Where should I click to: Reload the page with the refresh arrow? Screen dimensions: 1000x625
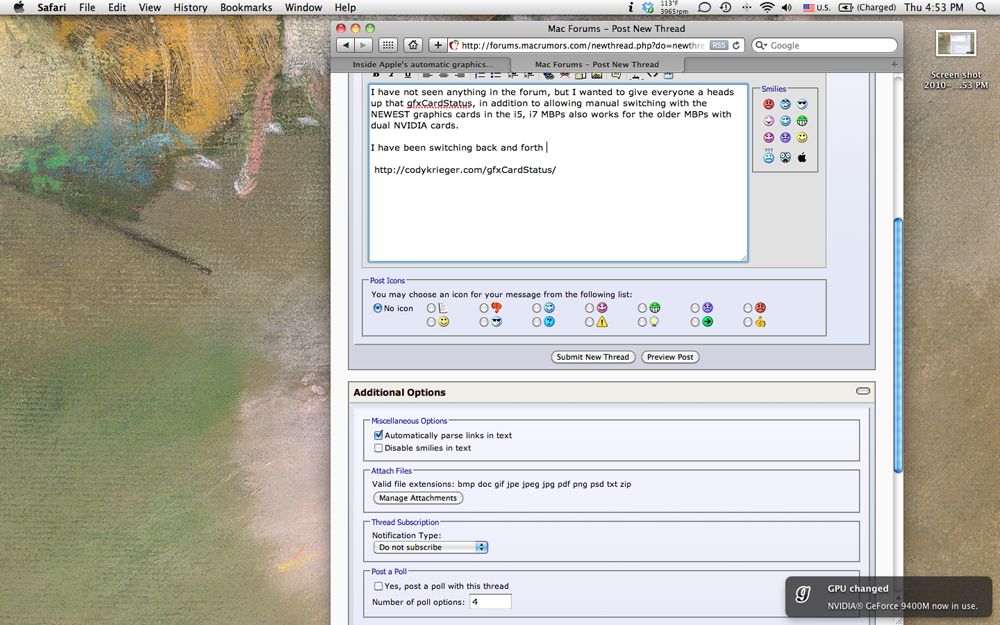pos(736,45)
